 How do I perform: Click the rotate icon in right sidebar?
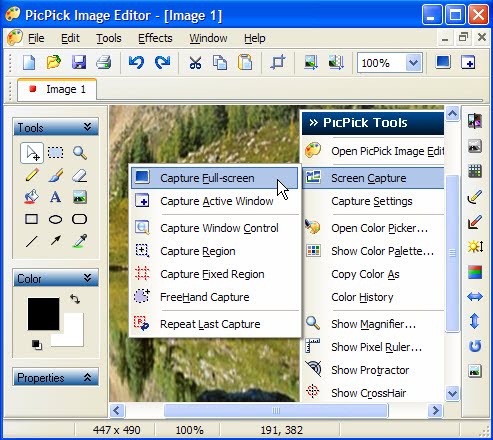tap(475, 346)
